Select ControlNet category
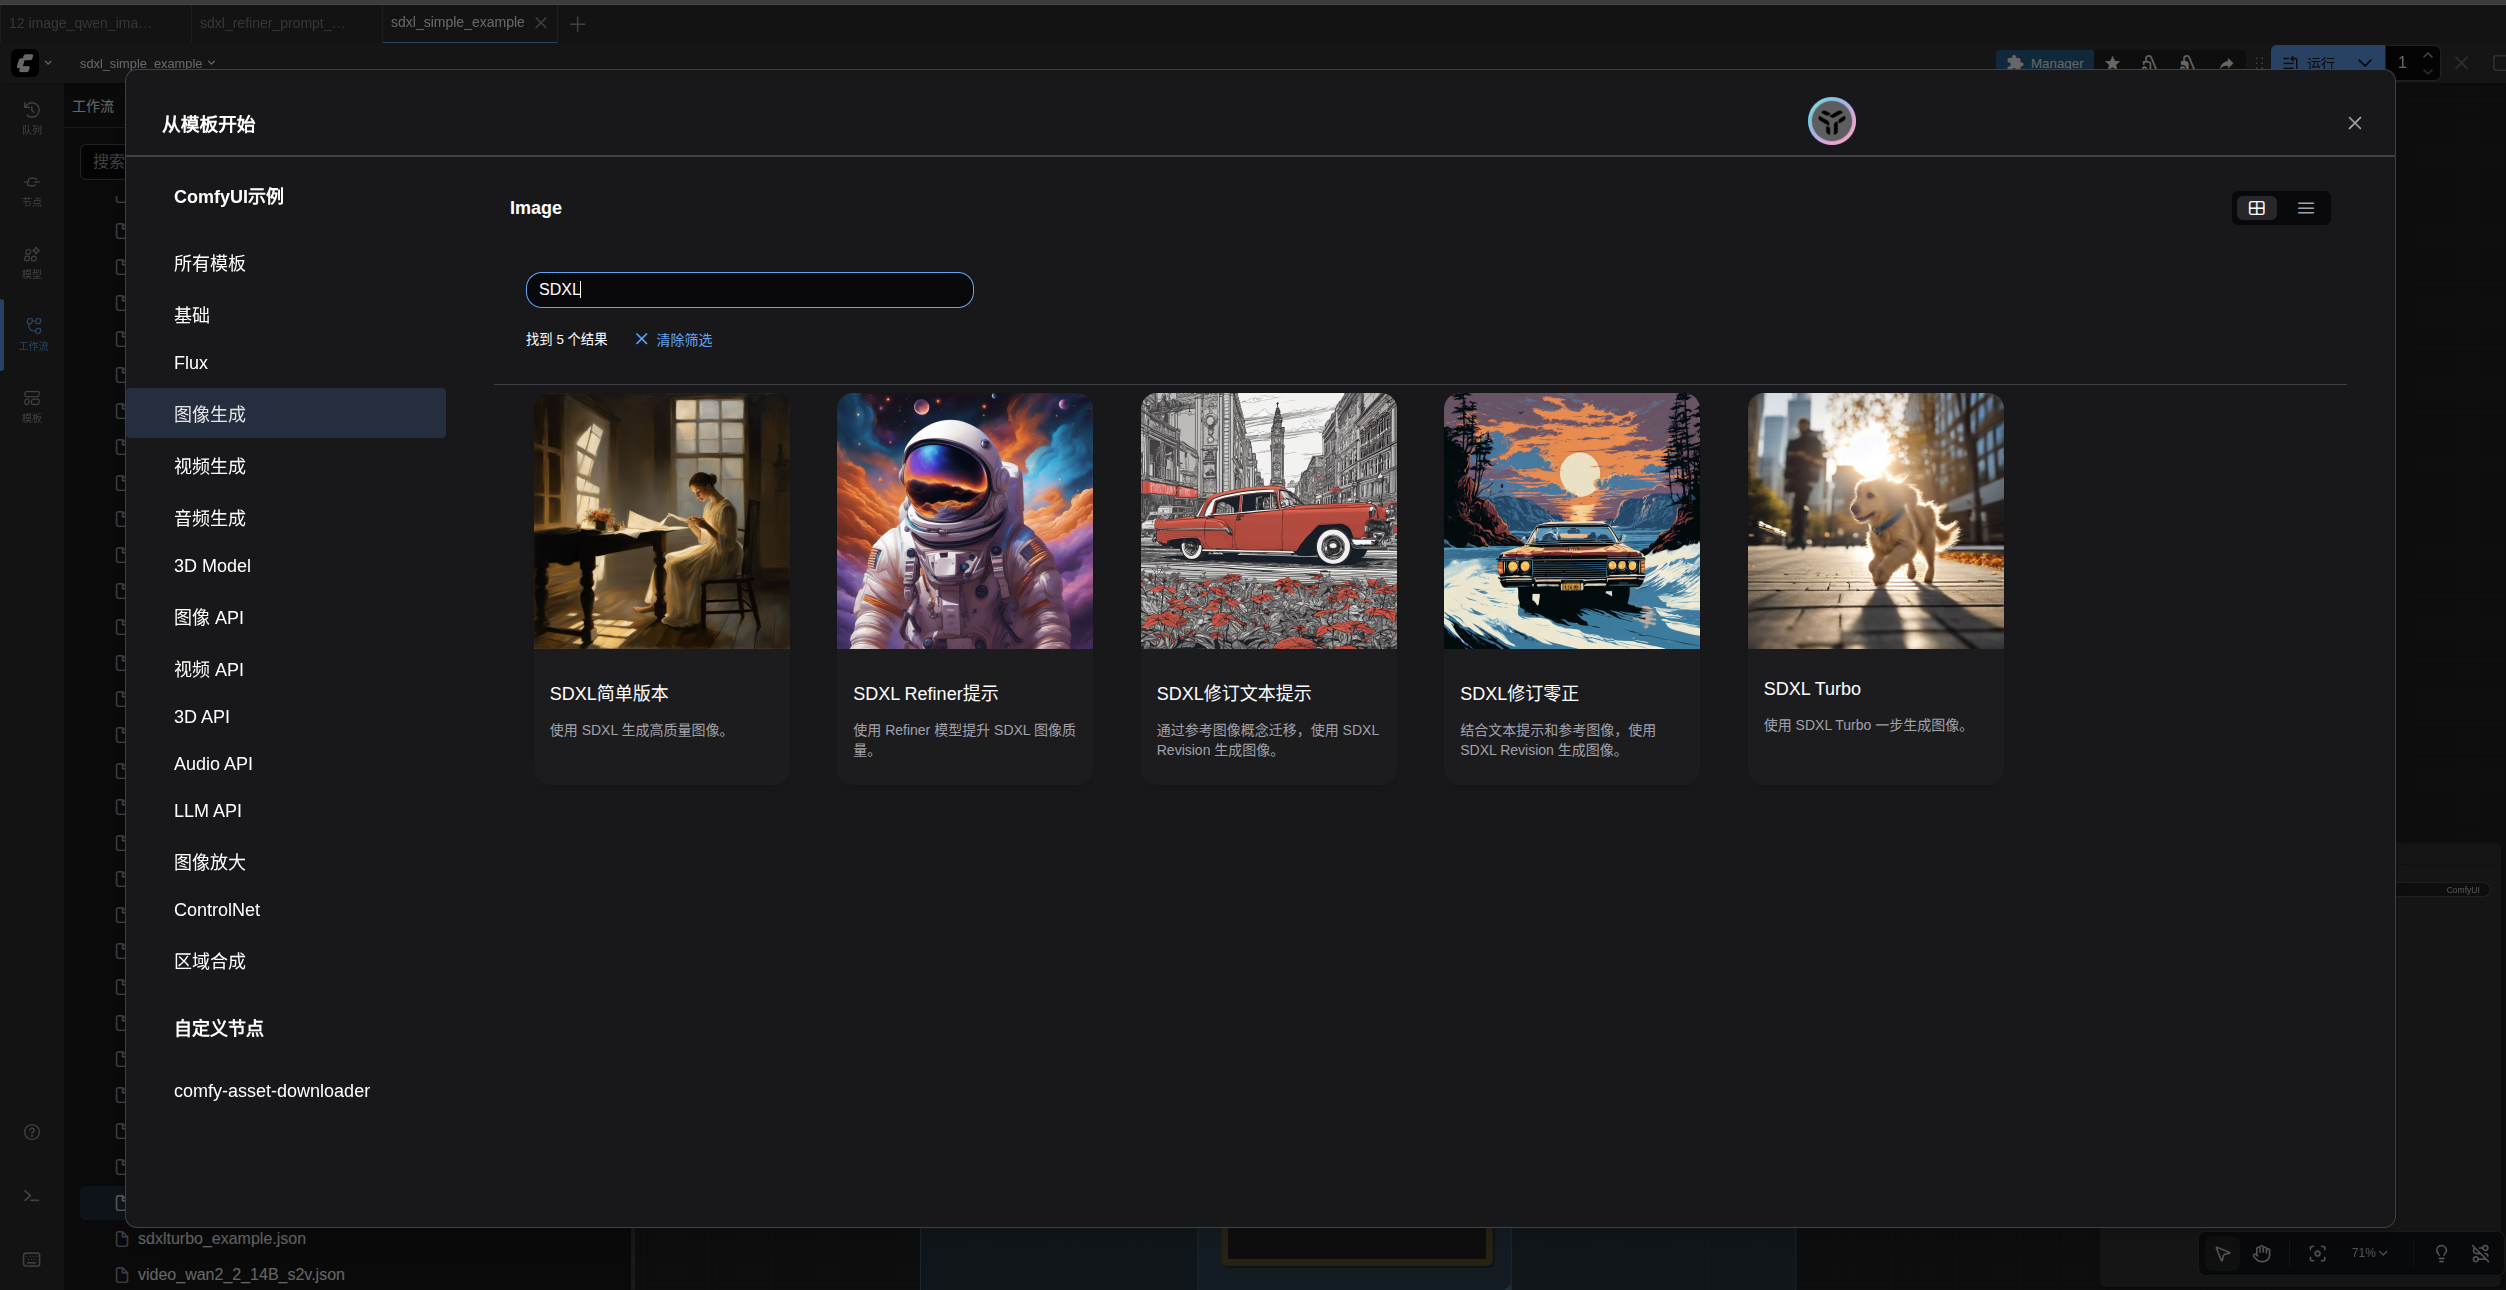 click(286, 910)
